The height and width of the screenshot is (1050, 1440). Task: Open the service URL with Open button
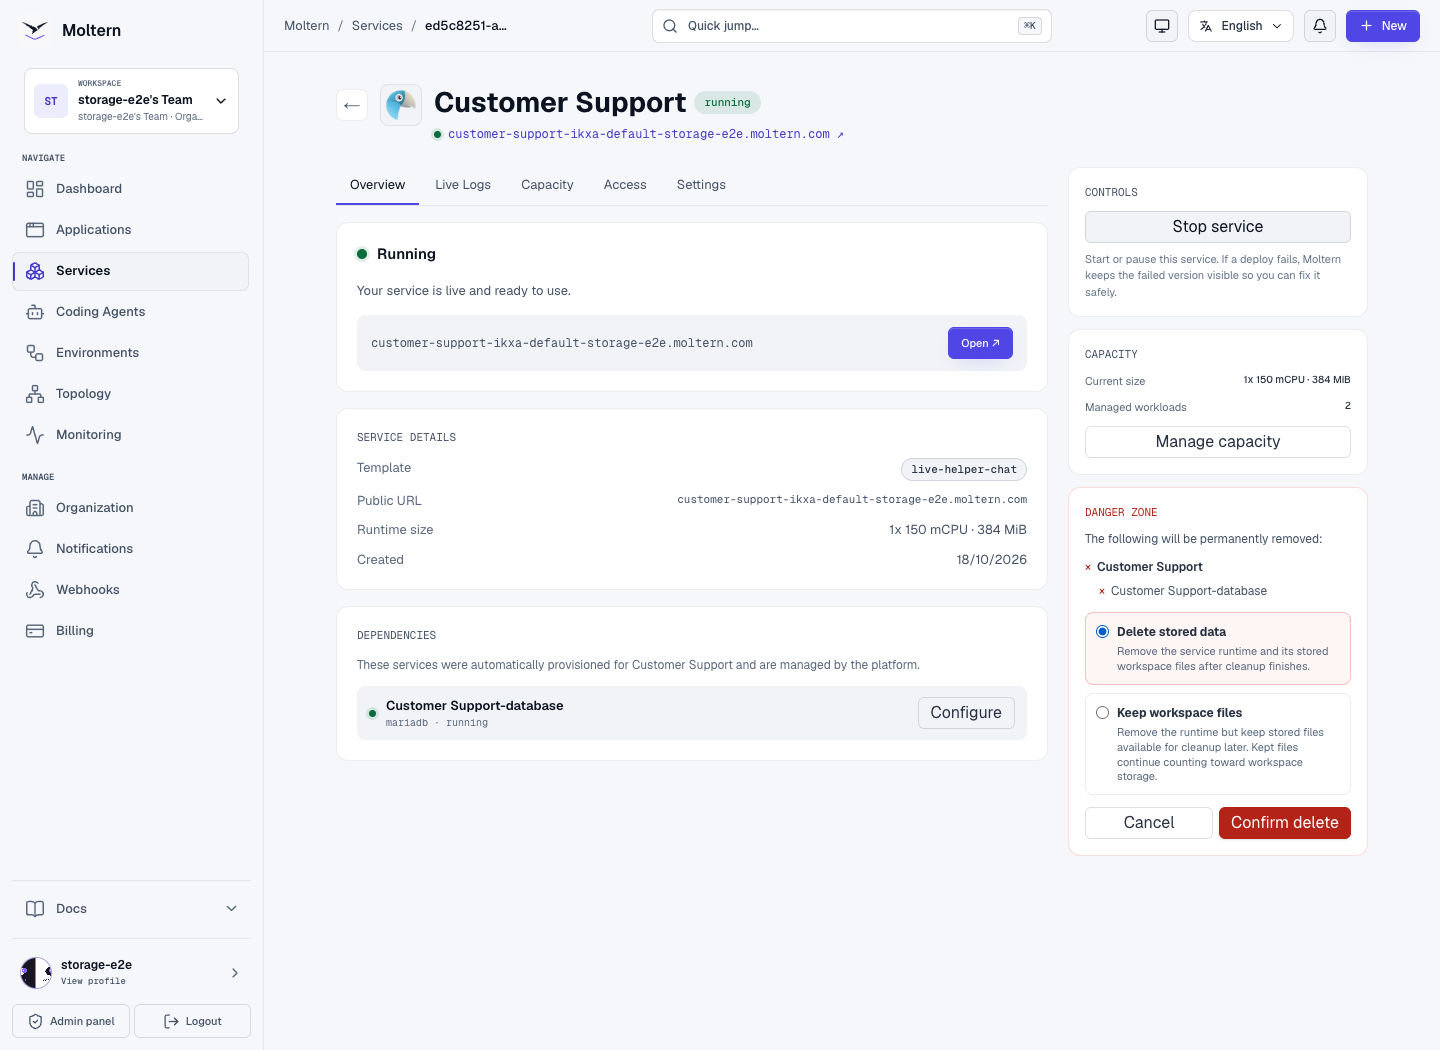980,343
